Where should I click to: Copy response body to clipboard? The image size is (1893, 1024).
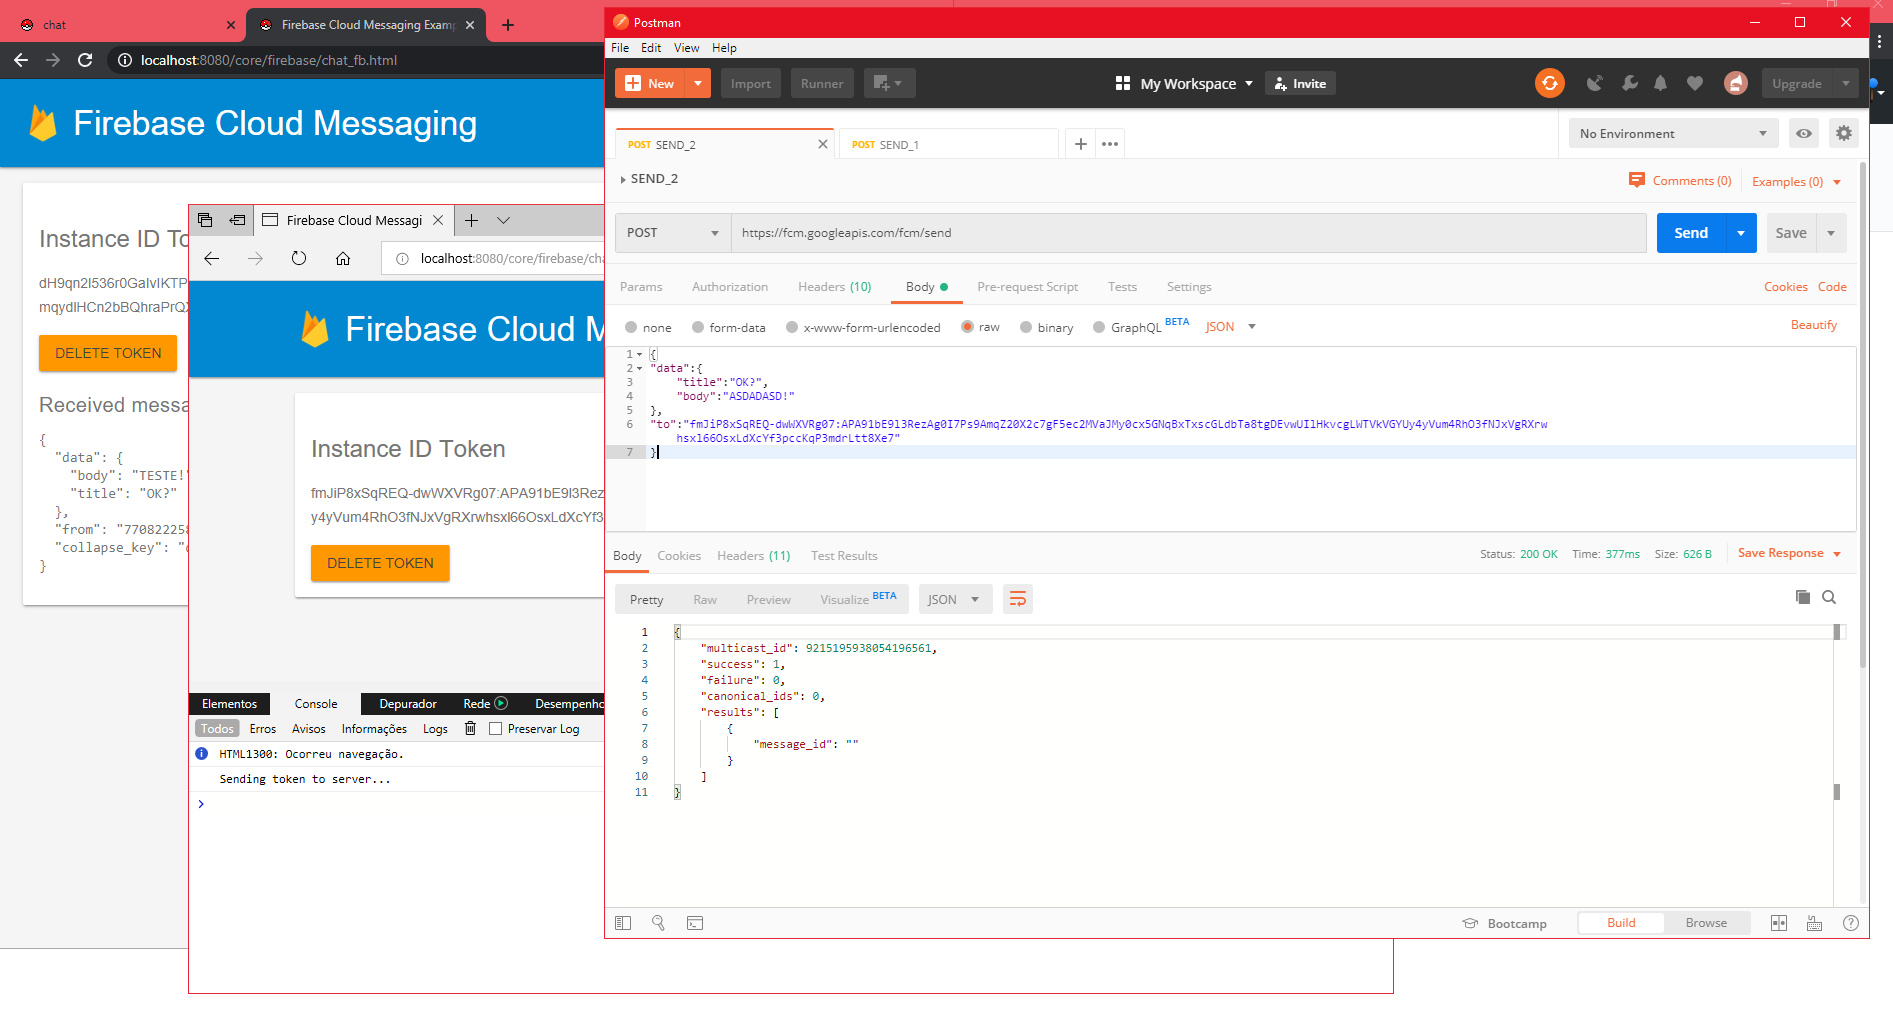pyautogui.click(x=1802, y=597)
